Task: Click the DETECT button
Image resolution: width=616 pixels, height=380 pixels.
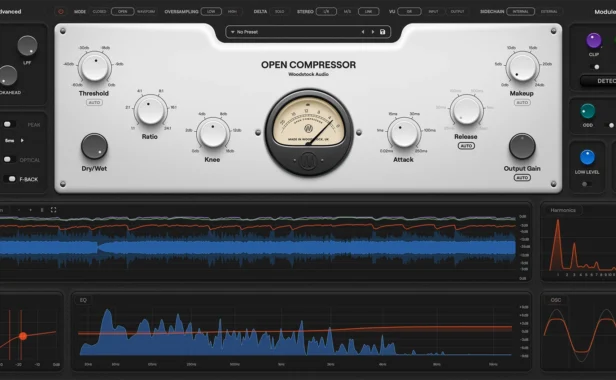Action: pyautogui.click(x=598, y=81)
